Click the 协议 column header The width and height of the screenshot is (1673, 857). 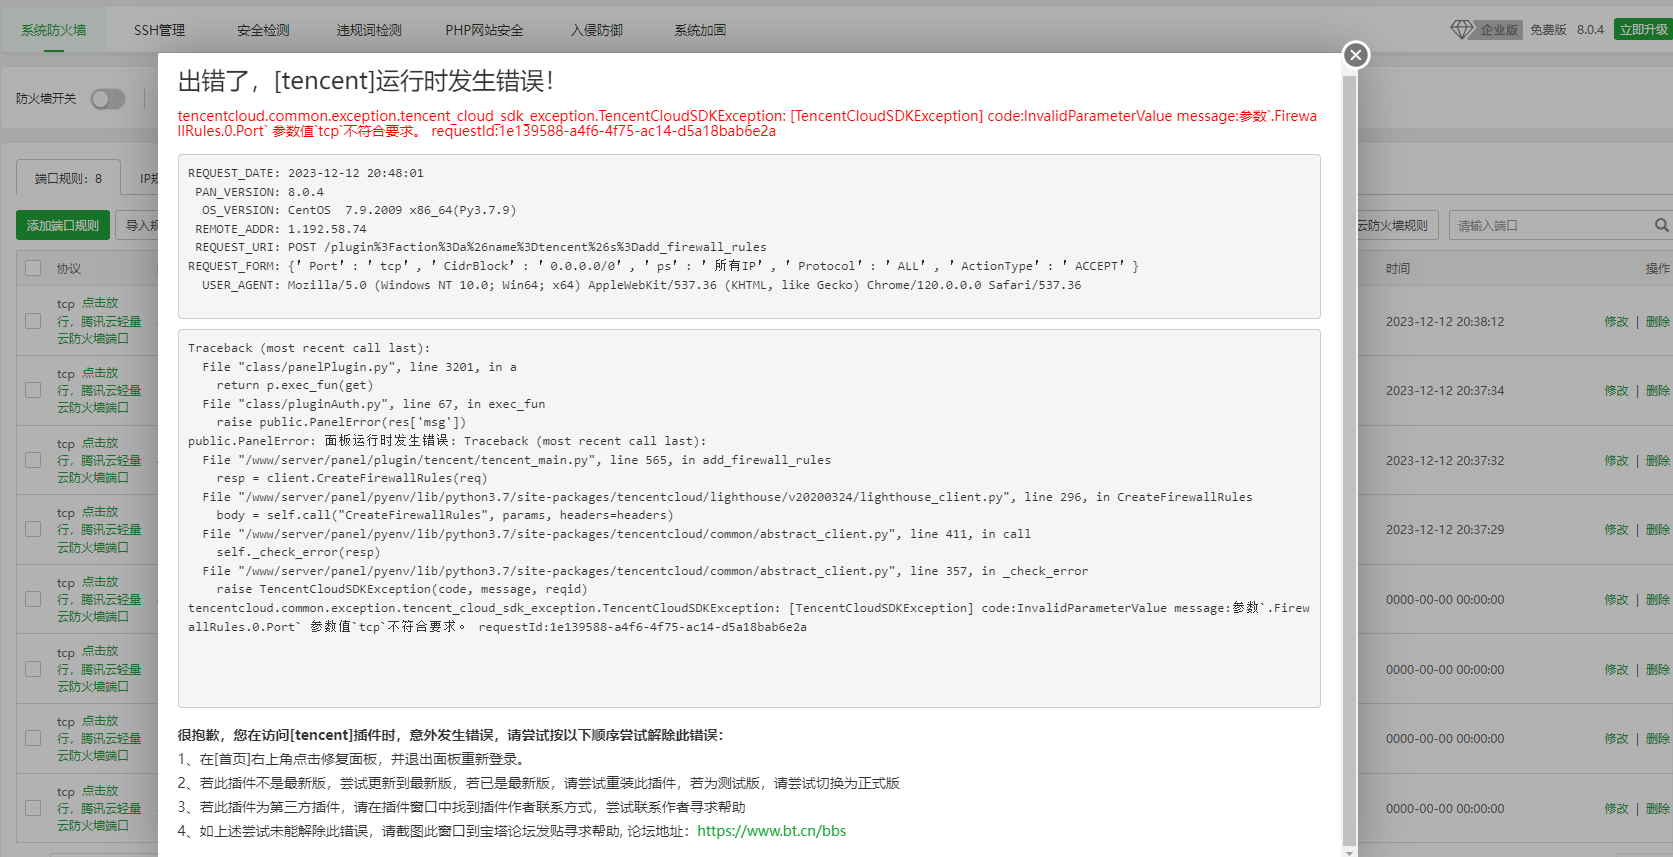[69, 269]
